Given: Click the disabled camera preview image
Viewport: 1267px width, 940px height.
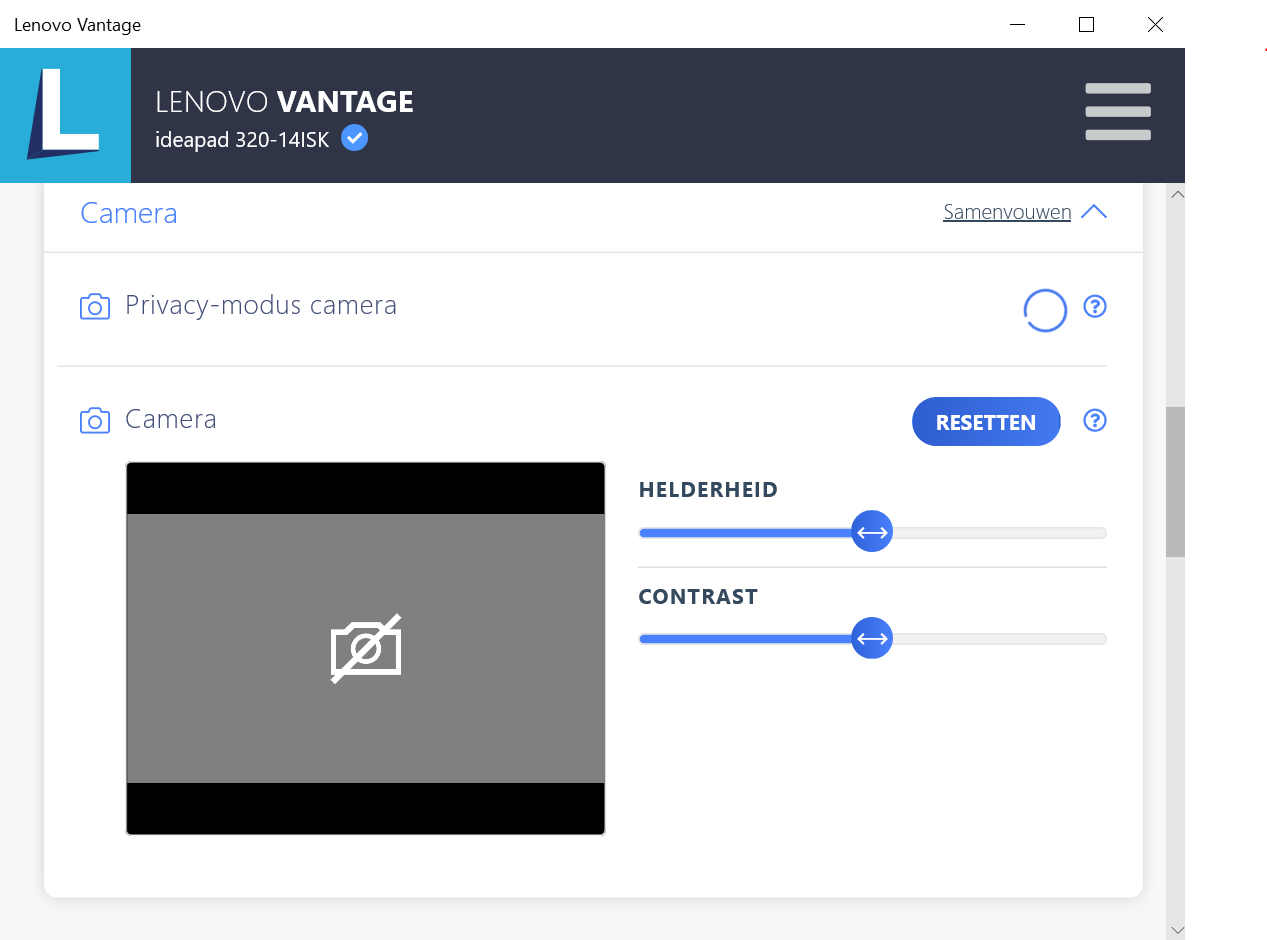Looking at the screenshot, I should click(366, 648).
